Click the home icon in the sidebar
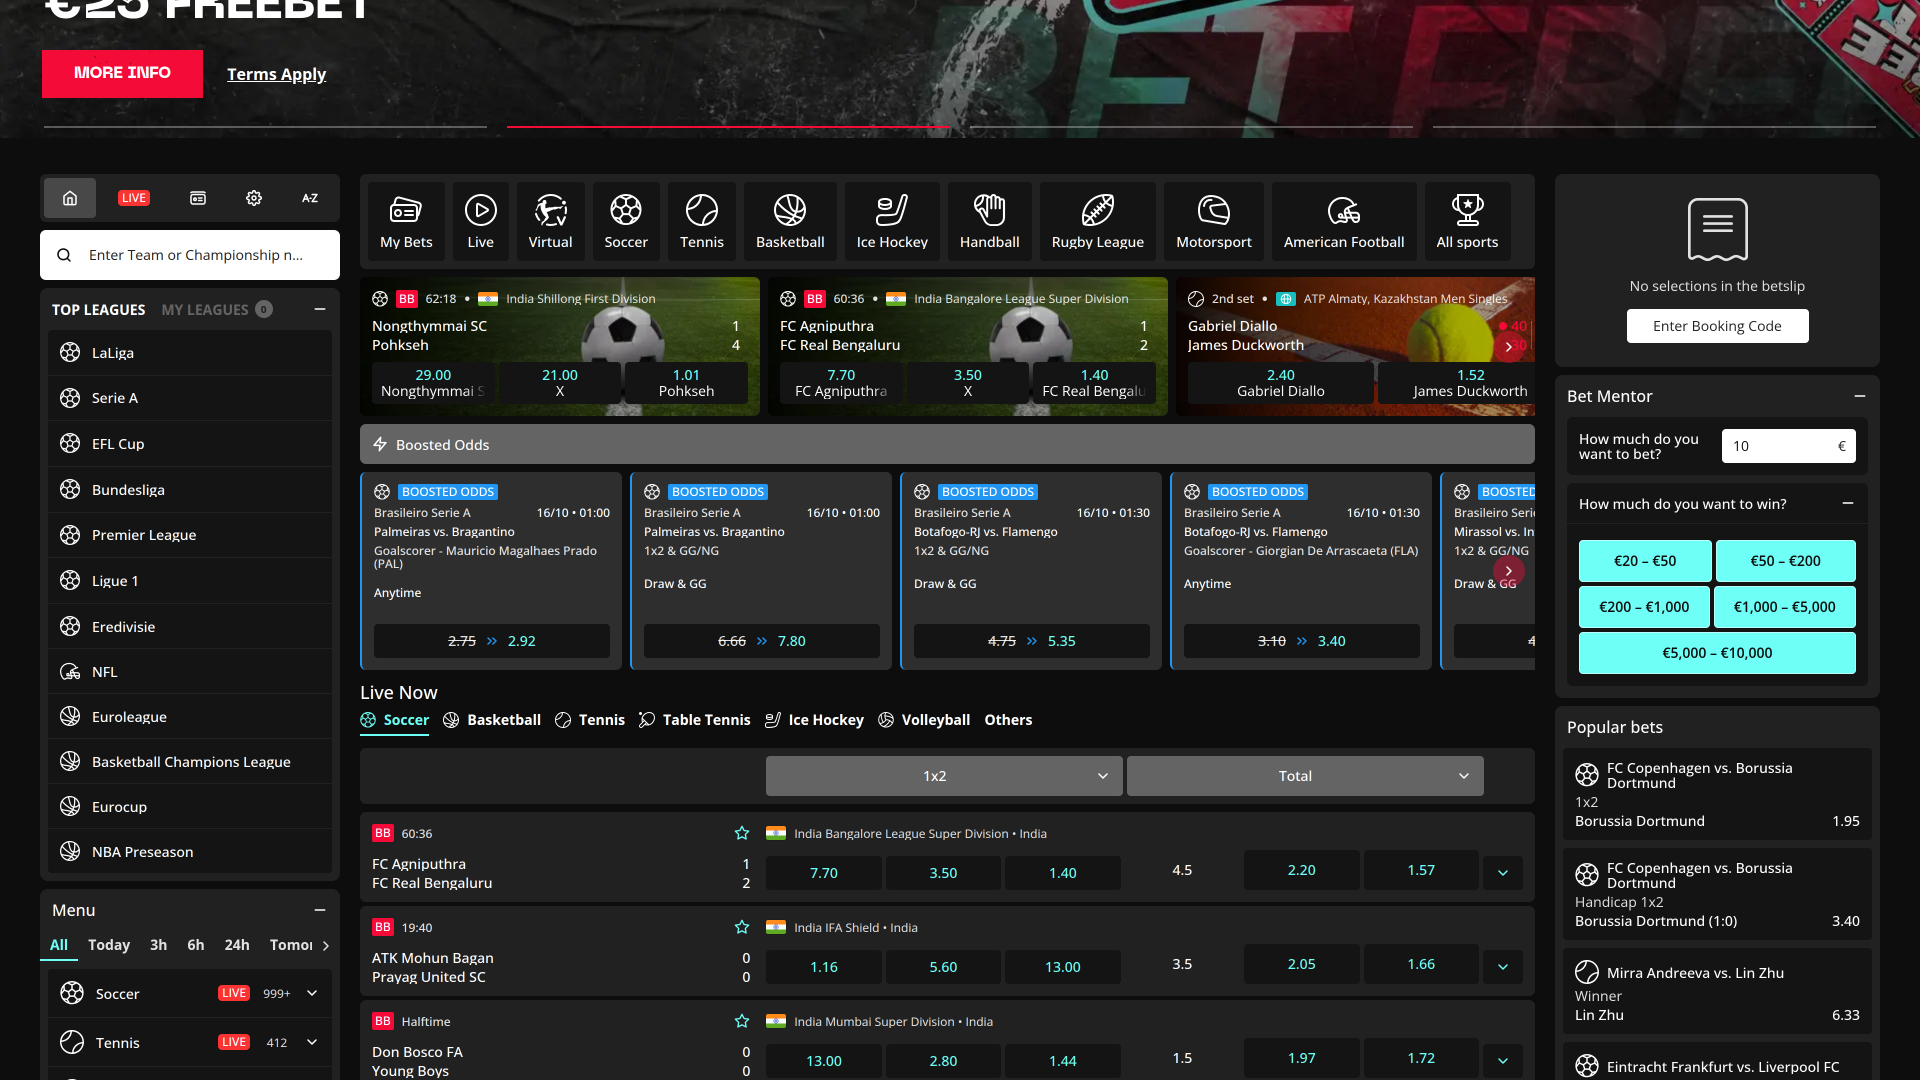 [x=69, y=198]
